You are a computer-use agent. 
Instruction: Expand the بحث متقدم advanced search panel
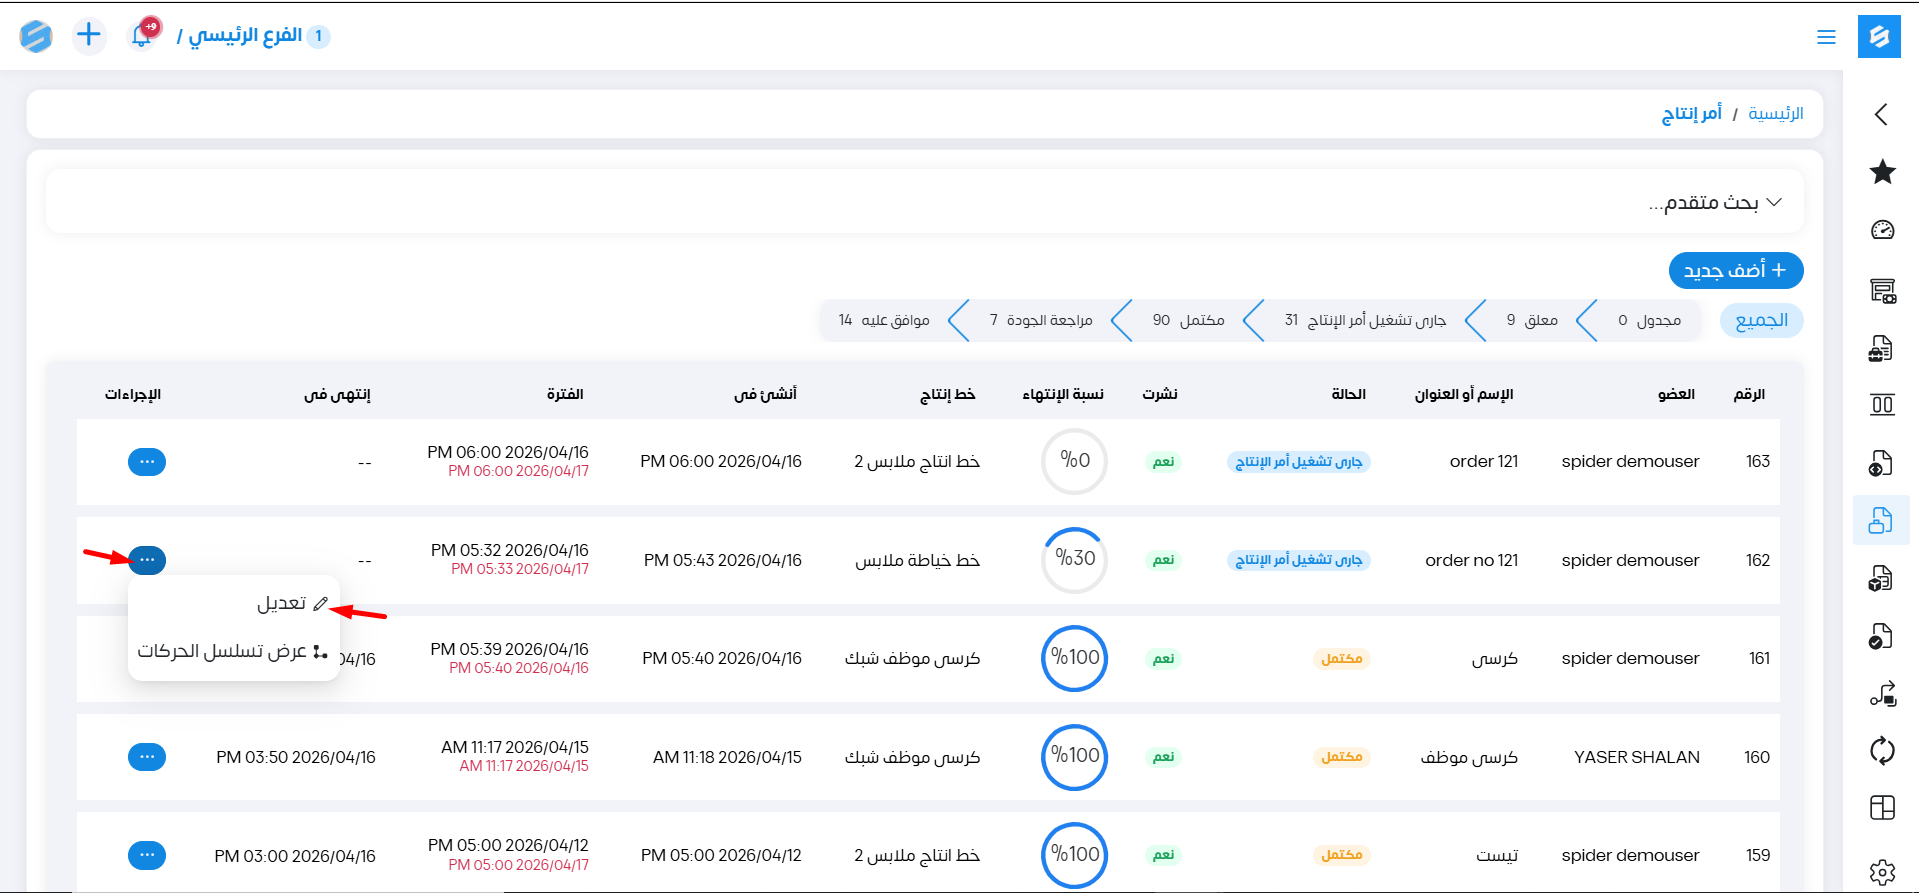tap(925, 202)
